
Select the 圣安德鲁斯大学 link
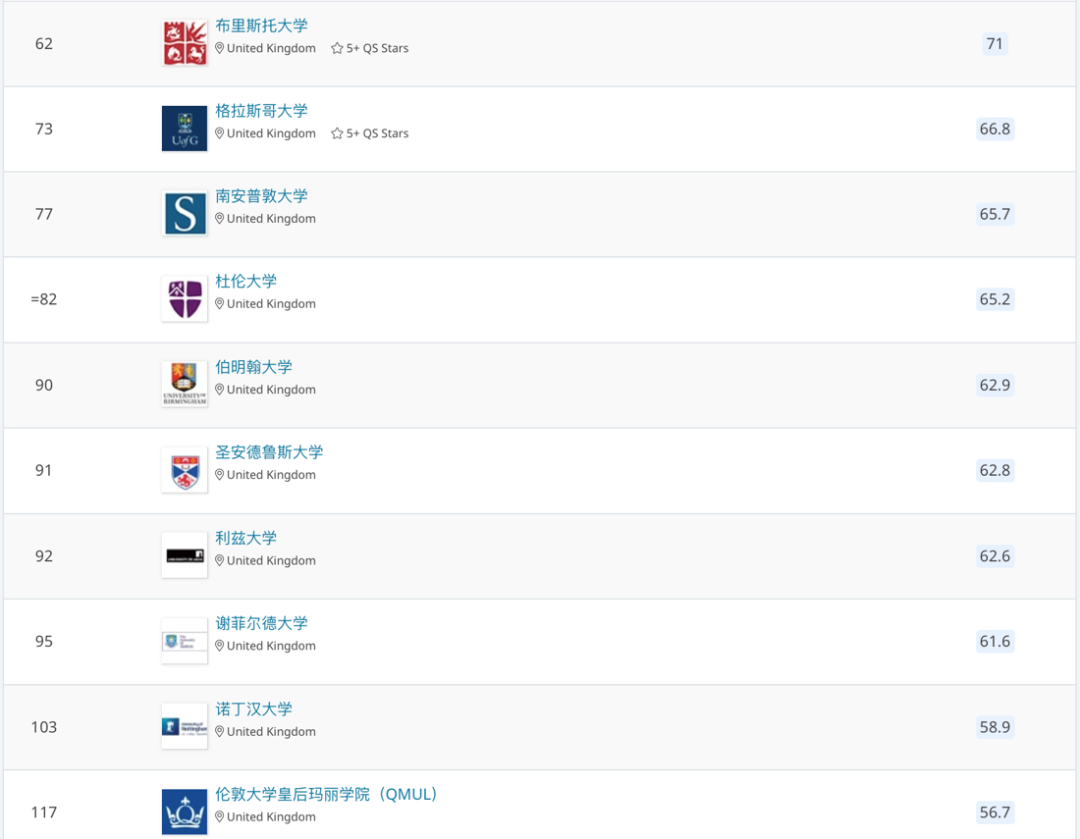coord(269,452)
